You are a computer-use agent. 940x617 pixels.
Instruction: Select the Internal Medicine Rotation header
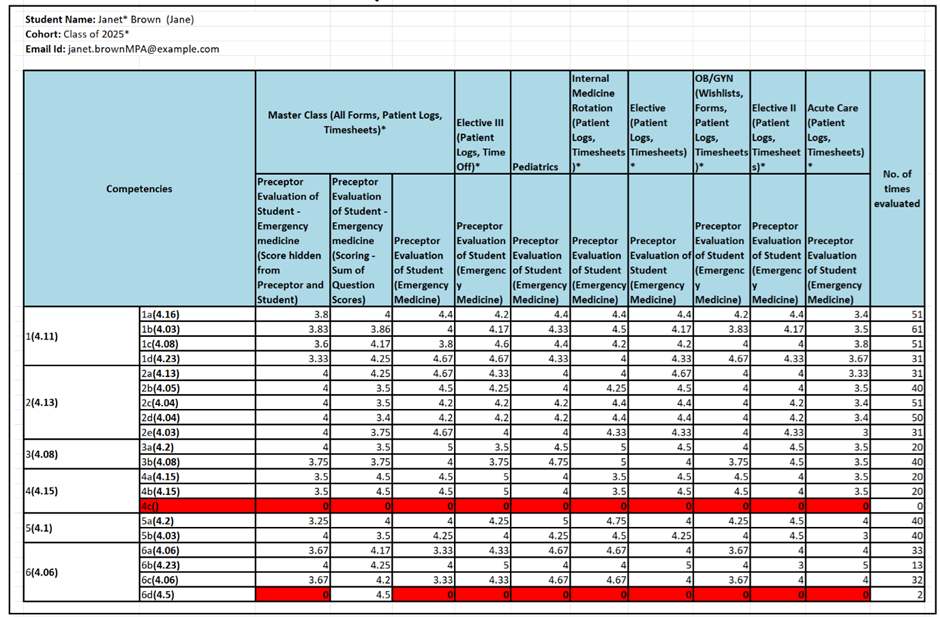(597, 122)
